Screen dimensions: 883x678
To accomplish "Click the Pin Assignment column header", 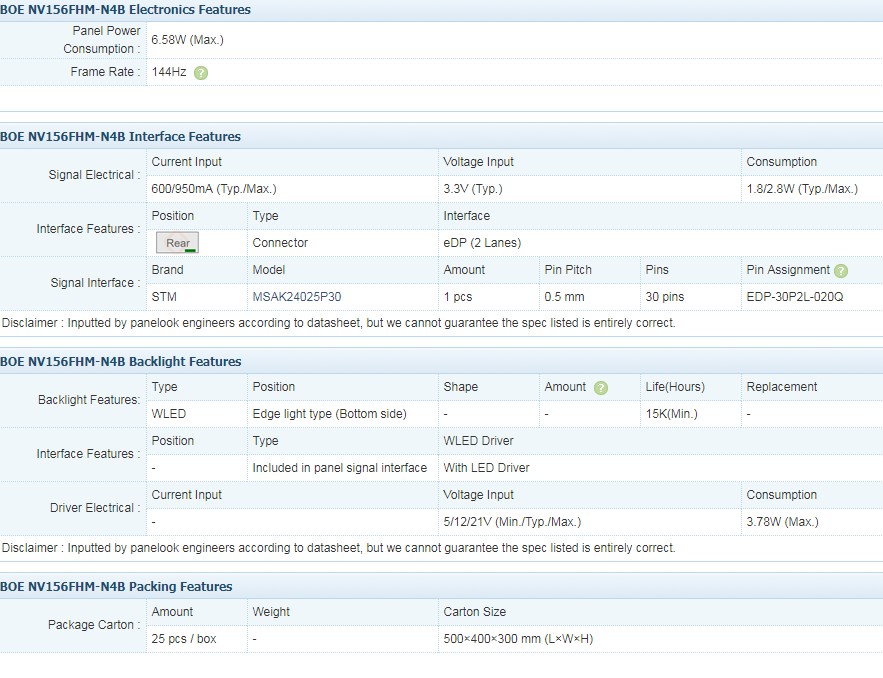I will click(788, 270).
